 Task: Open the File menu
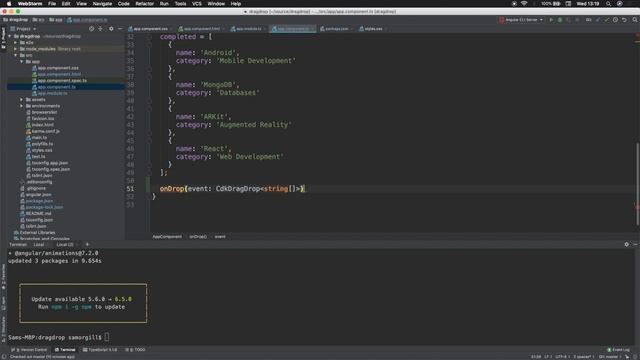pyautogui.click(x=52, y=4)
